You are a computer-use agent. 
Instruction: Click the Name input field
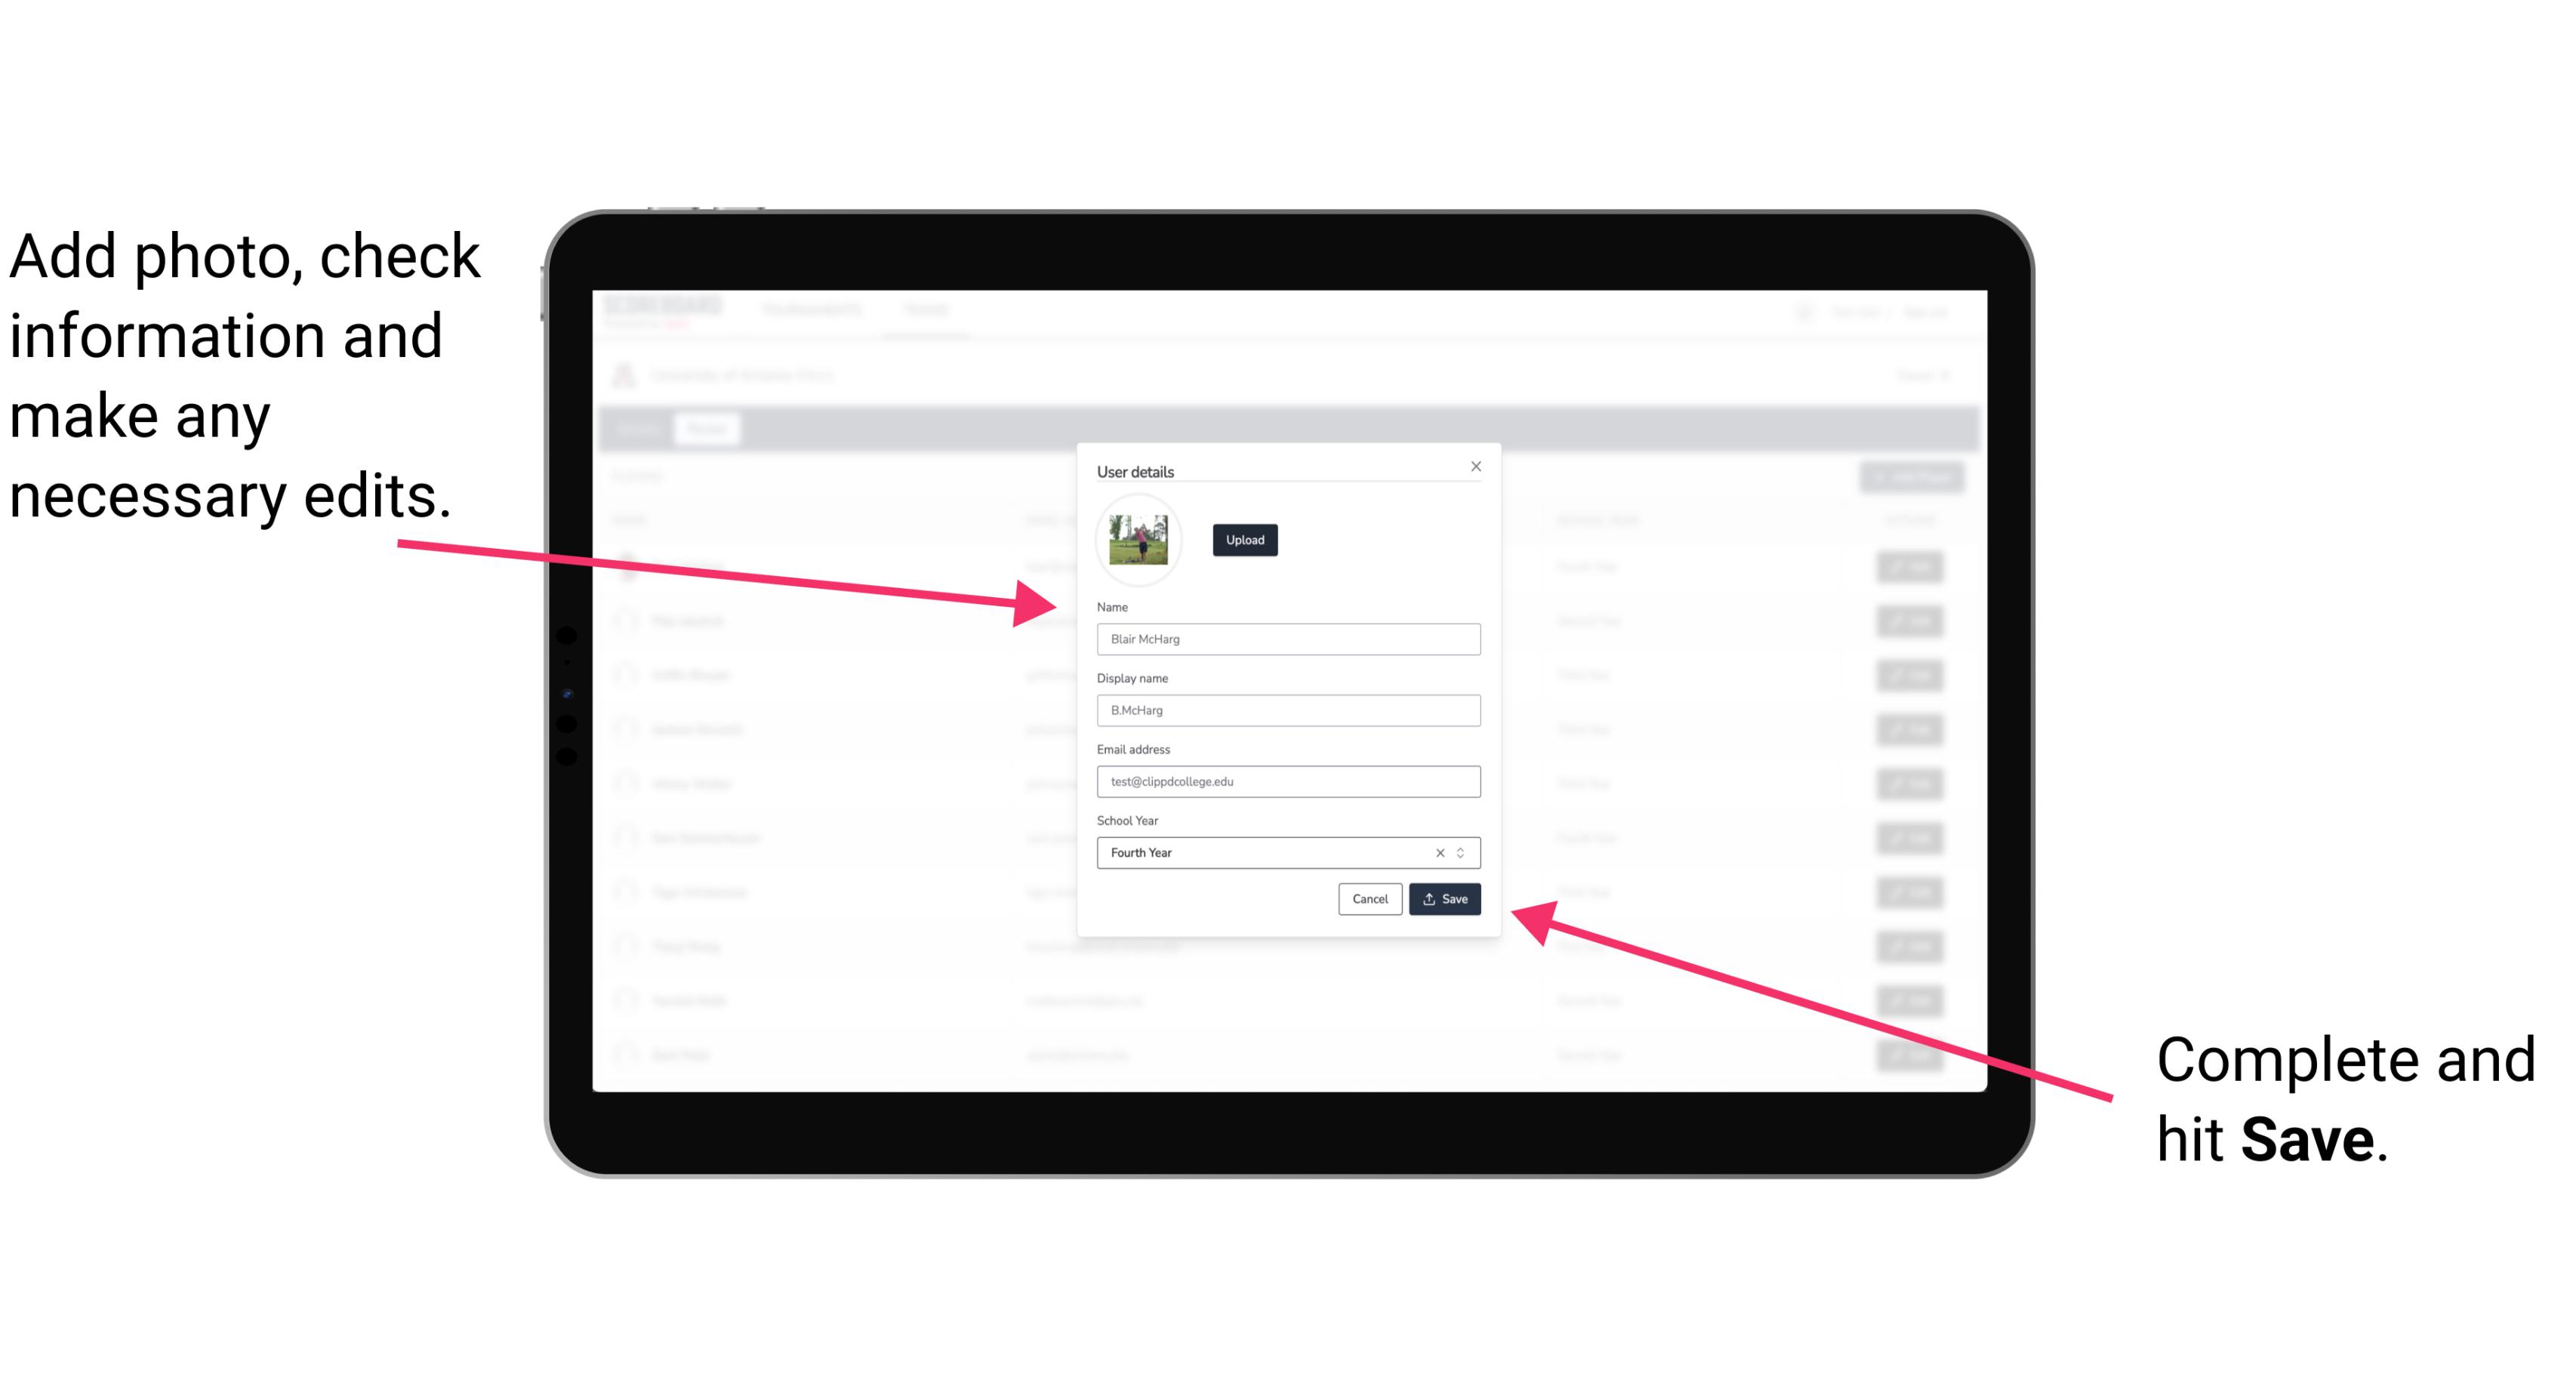1287,639
